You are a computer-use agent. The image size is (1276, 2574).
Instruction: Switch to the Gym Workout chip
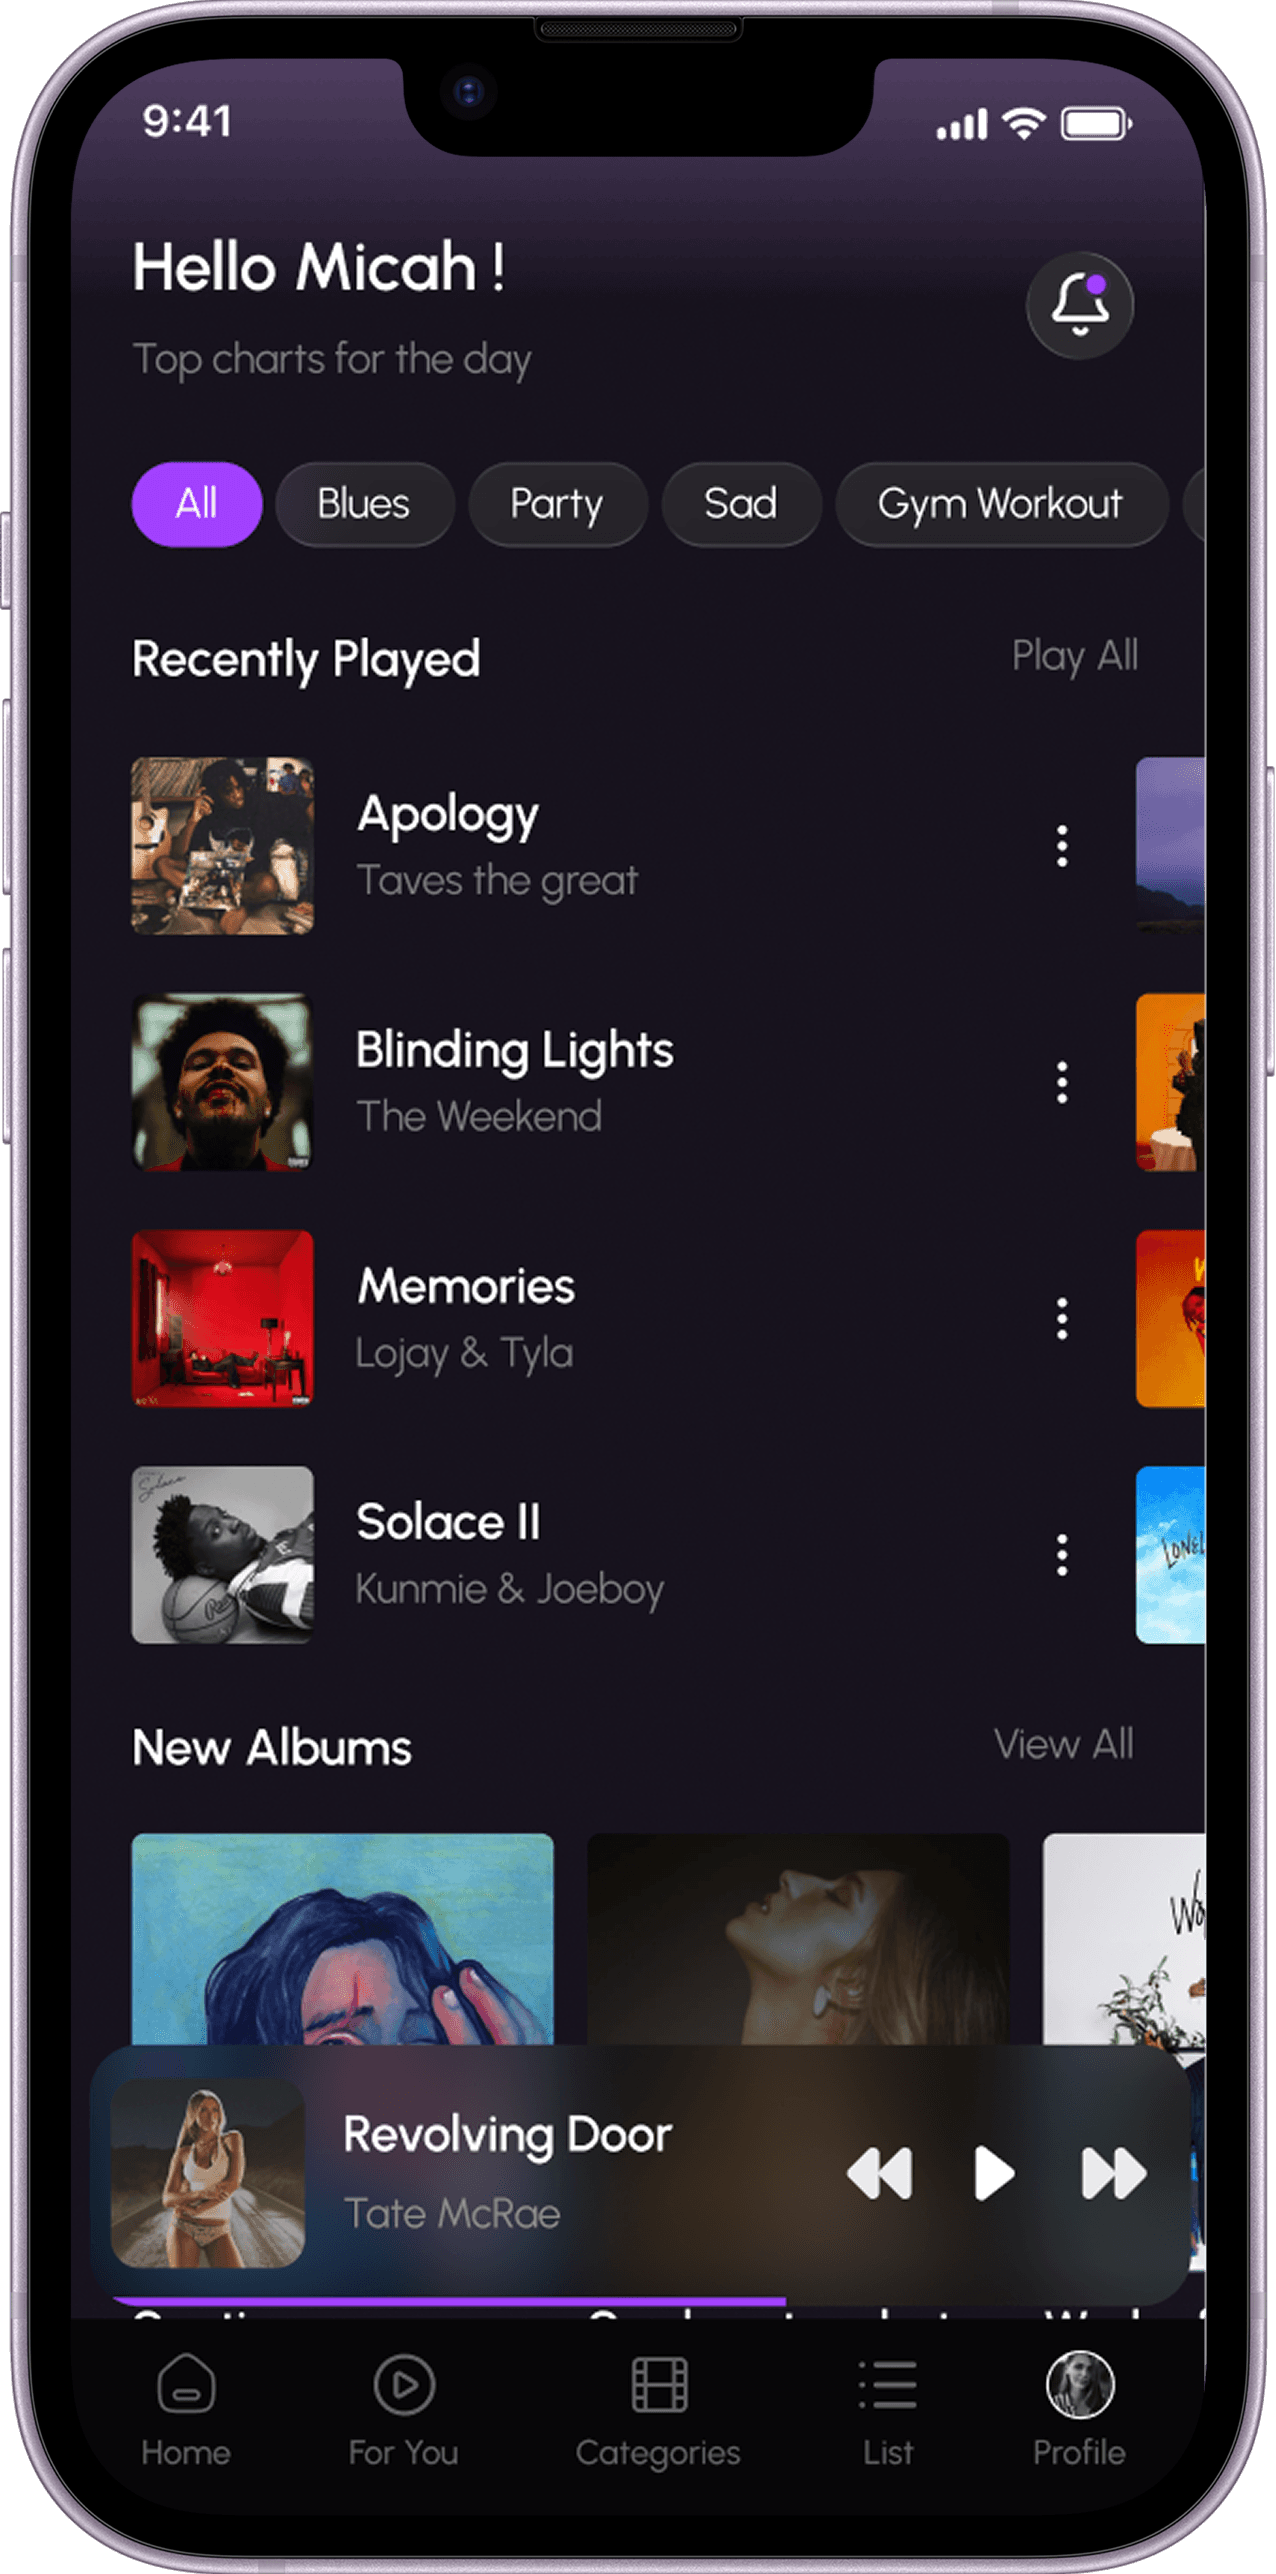coord(1000,504)
